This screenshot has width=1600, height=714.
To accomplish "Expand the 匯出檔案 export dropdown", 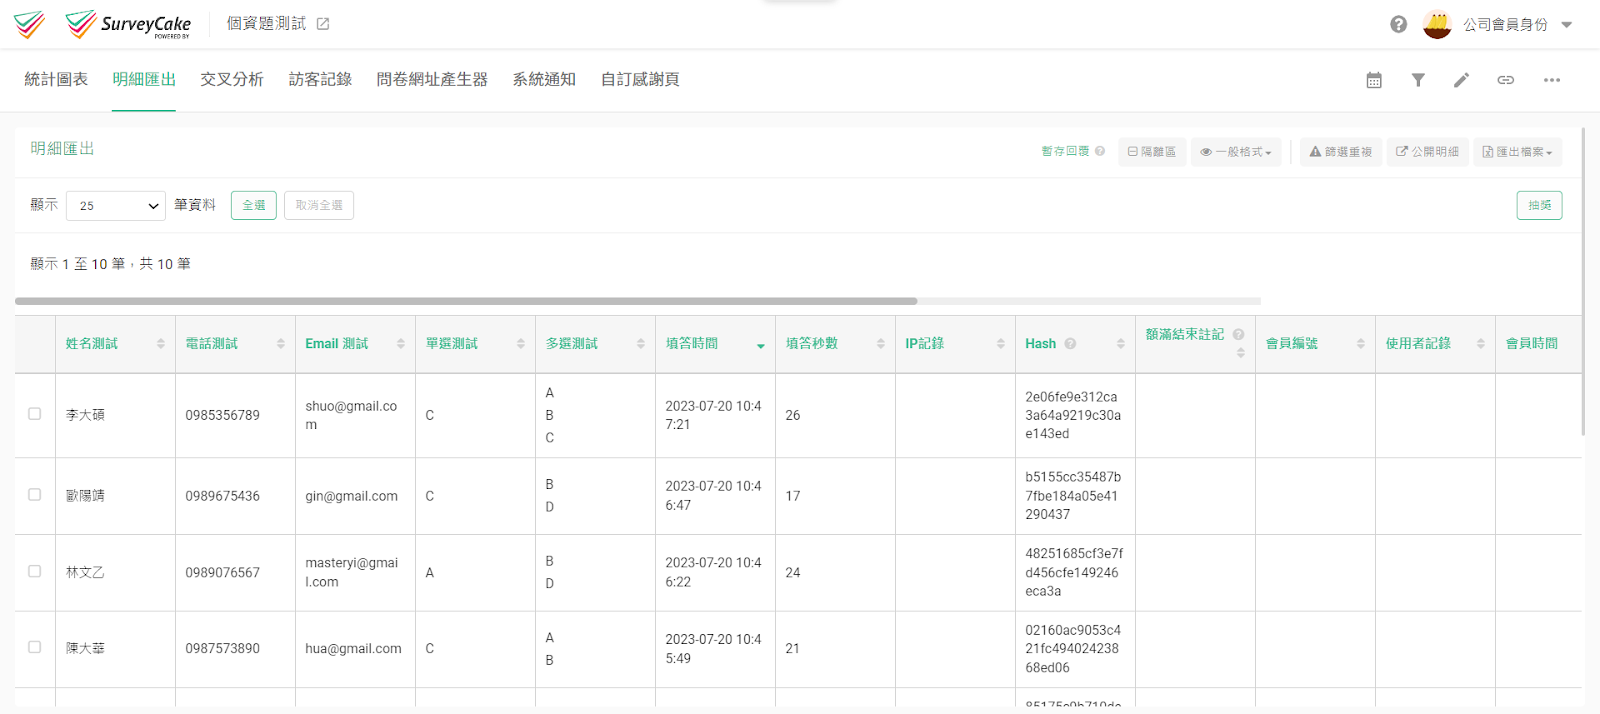I will click(1517, 152).
